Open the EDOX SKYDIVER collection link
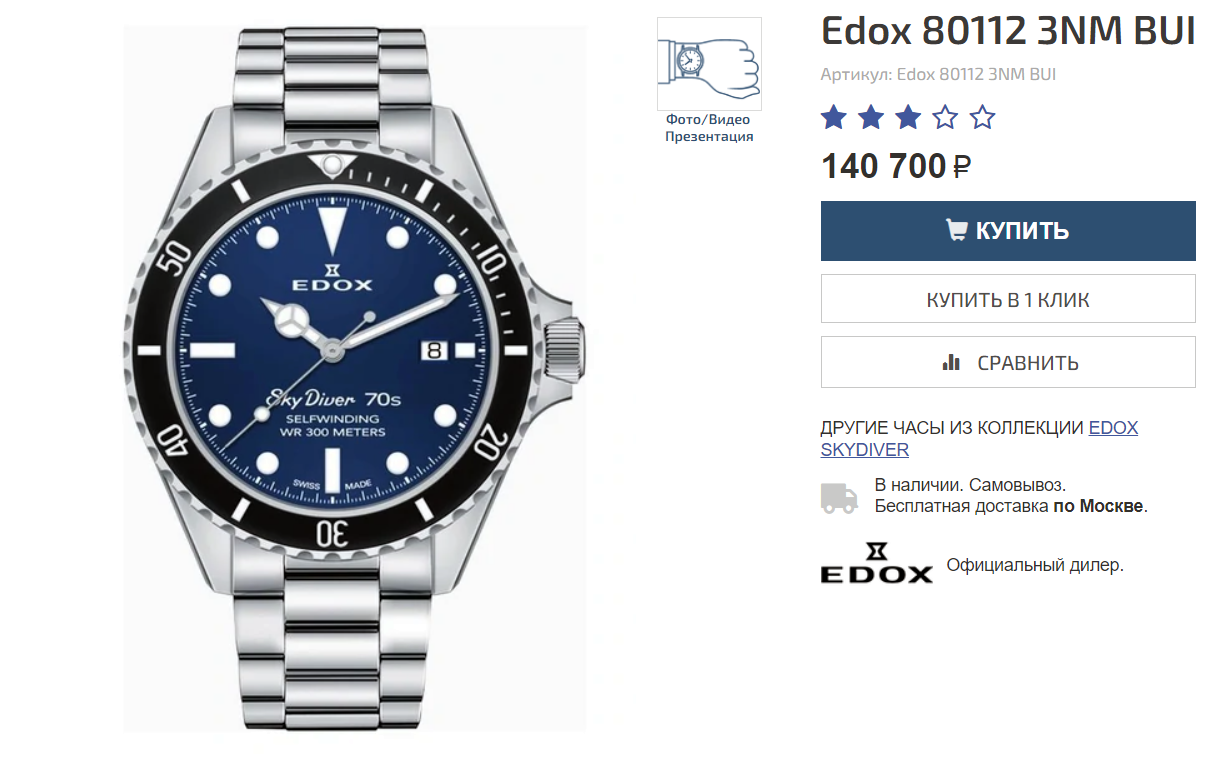This screenshot has width=1229, height=770. point(979,438)
